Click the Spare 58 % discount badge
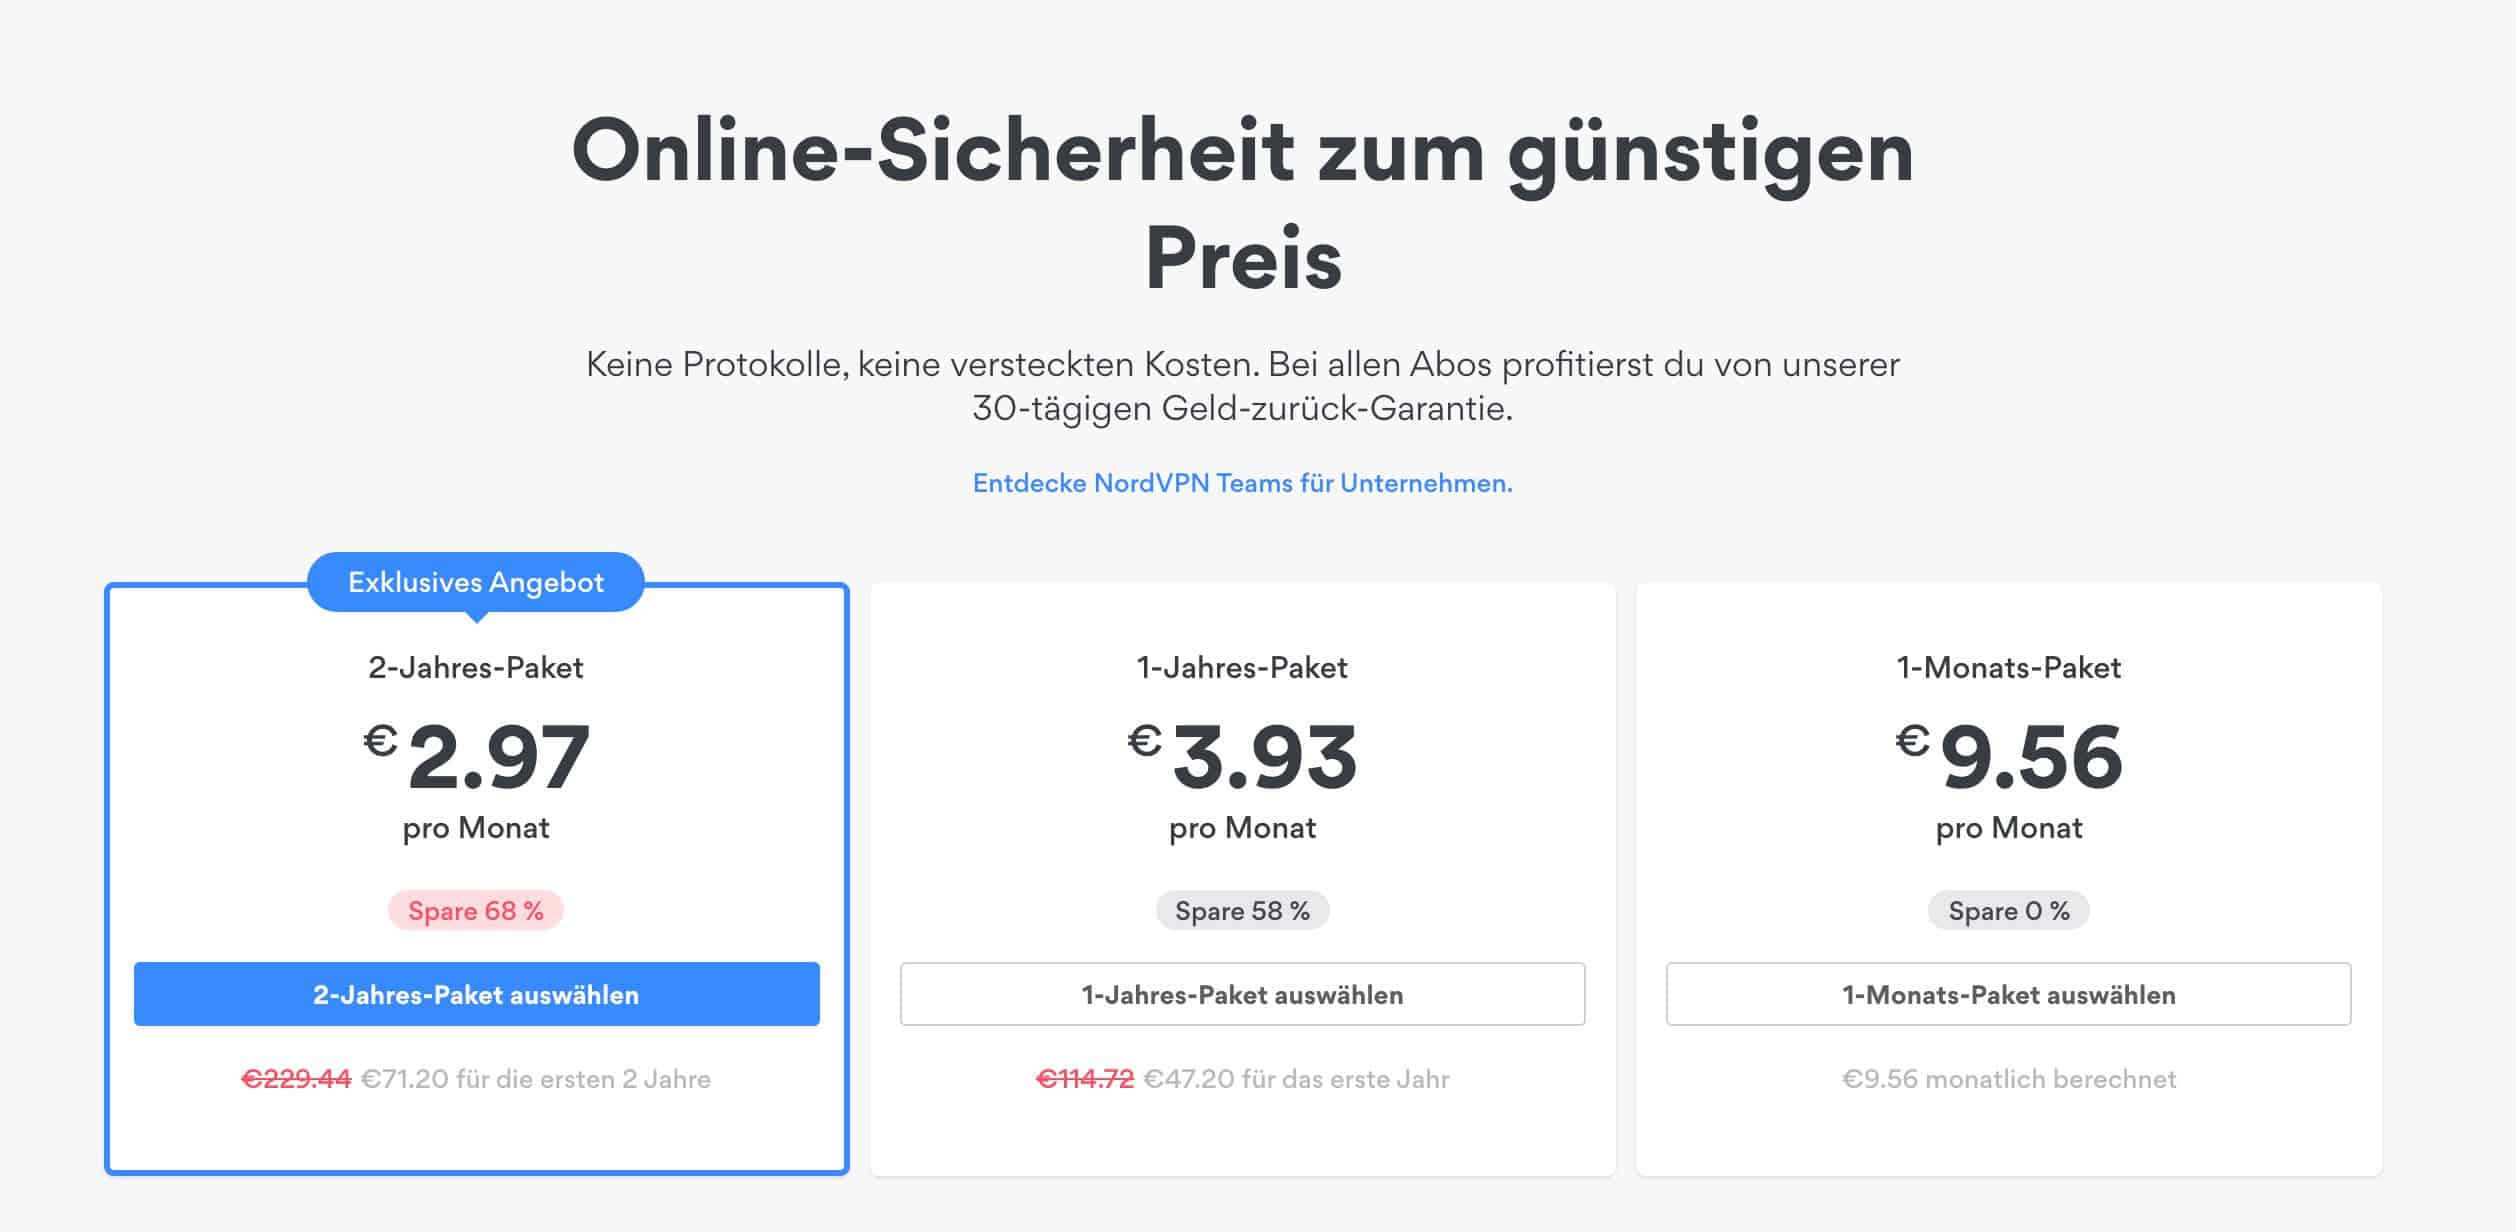This screenshot has height=1232, width=2516. (x=1243, y=911)
